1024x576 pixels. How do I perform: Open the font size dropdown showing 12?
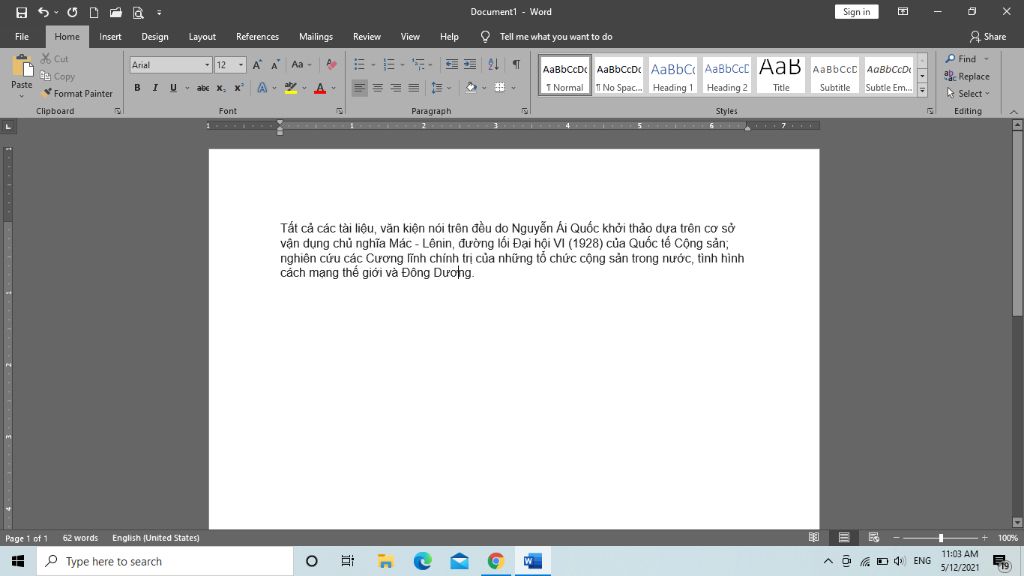[240, 65]
